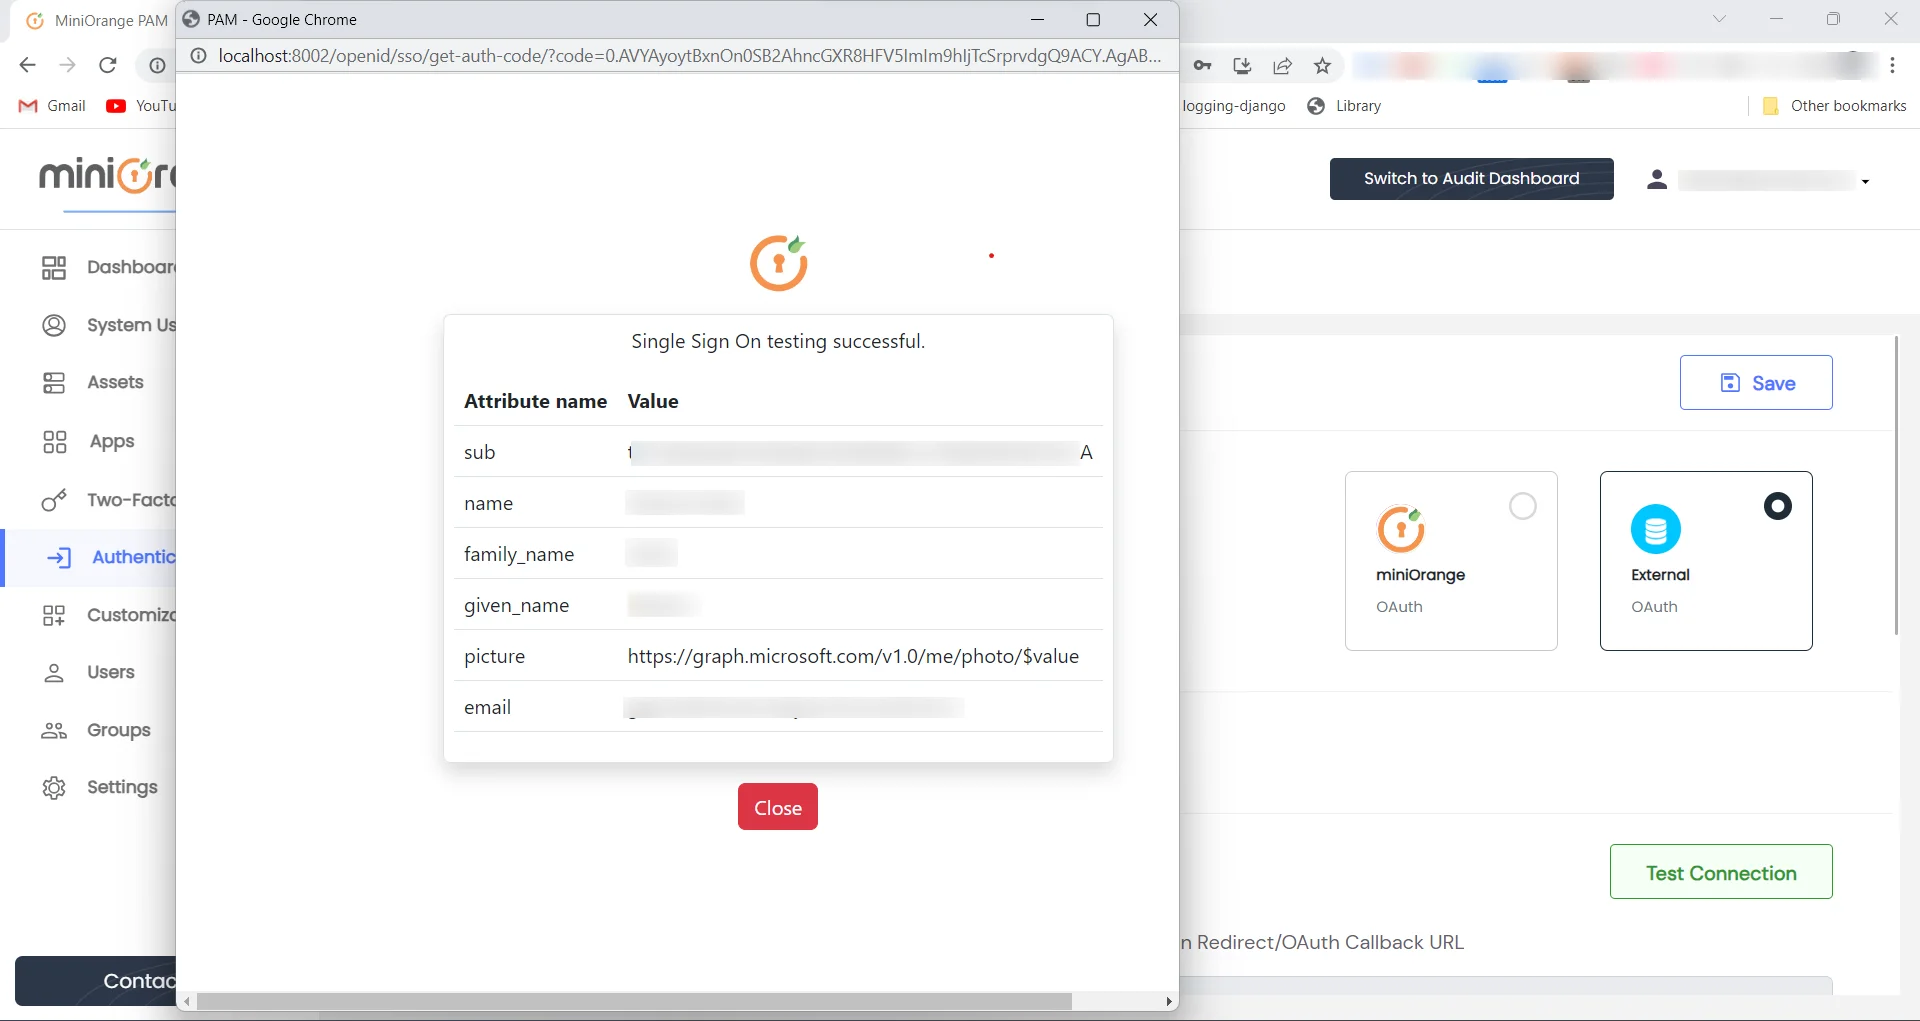Open the tab search chevron at top right
The width and height of the screenshot is (1920, 1021).
point(1720,18)
